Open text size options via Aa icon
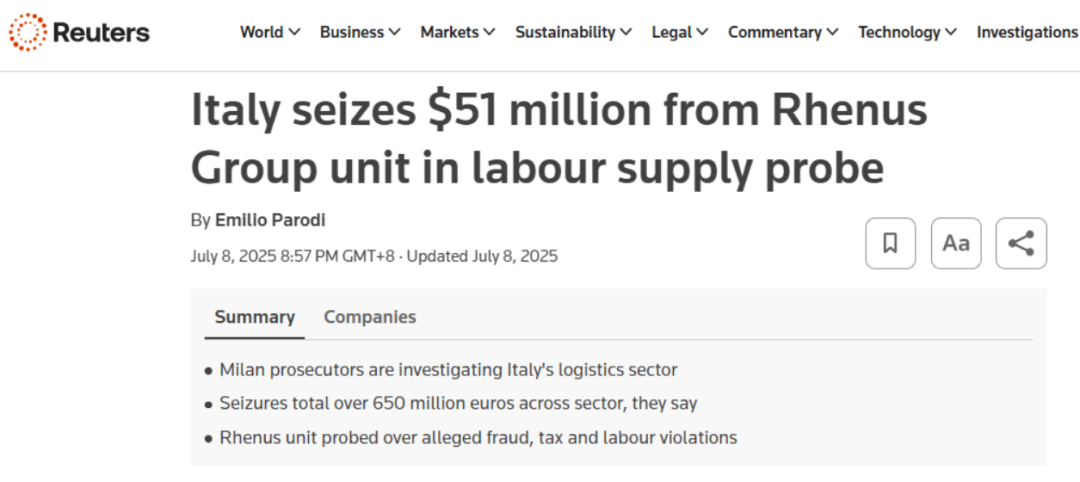 (956, 243)
